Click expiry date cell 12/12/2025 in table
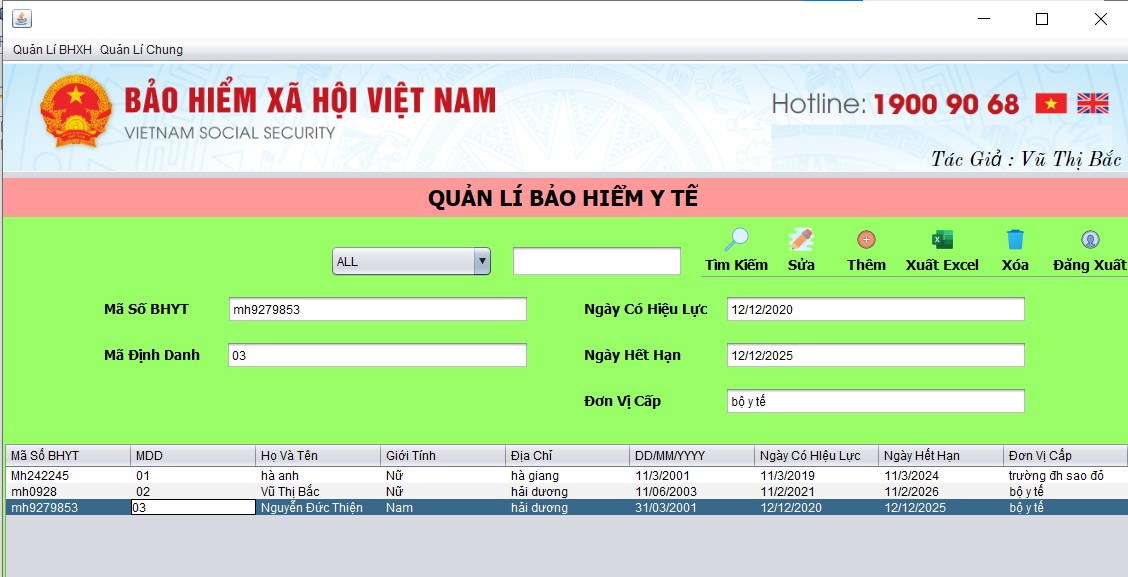The image size is (1128, 577). click(x=941, y=508)
